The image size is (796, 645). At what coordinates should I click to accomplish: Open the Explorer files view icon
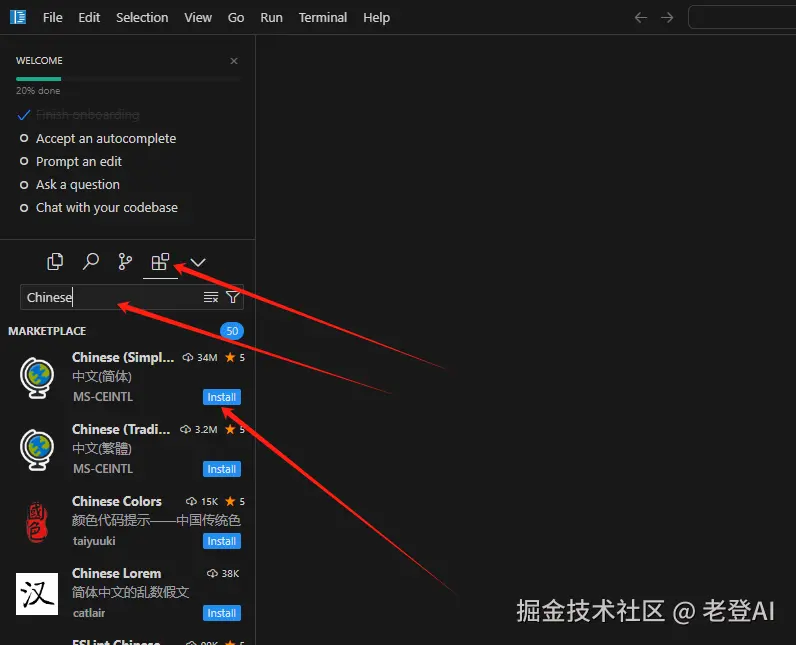point(55,262)
